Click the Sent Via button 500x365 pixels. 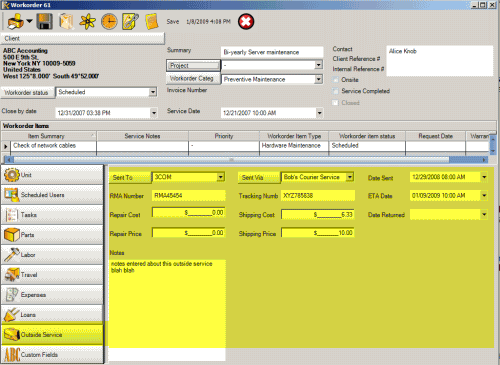tap(259, 177)
